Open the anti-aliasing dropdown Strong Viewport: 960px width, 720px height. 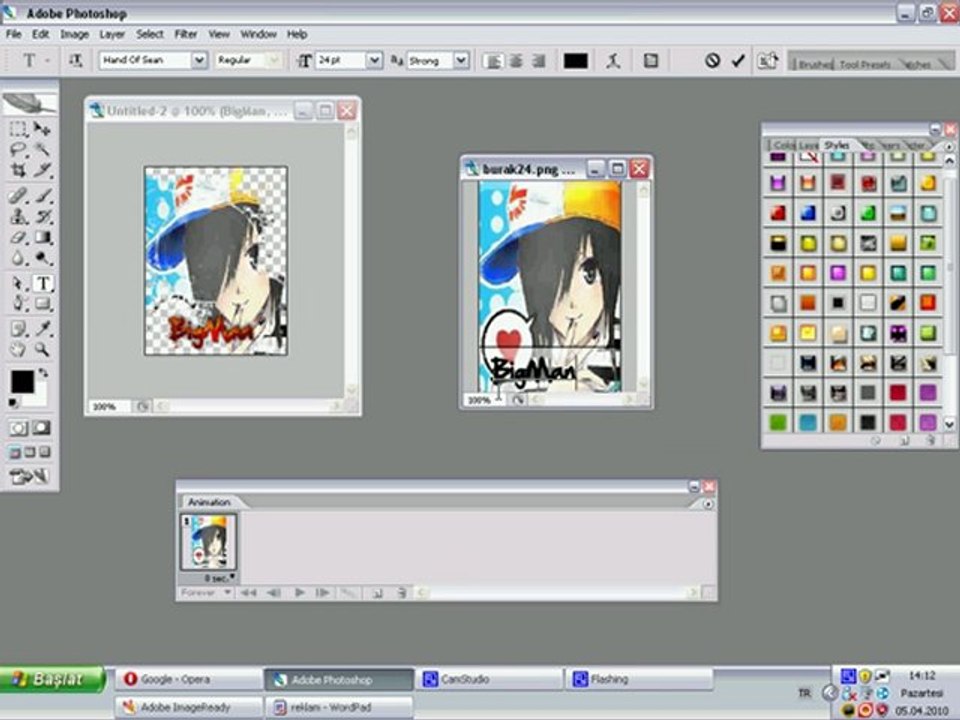(x=461, y=60)
